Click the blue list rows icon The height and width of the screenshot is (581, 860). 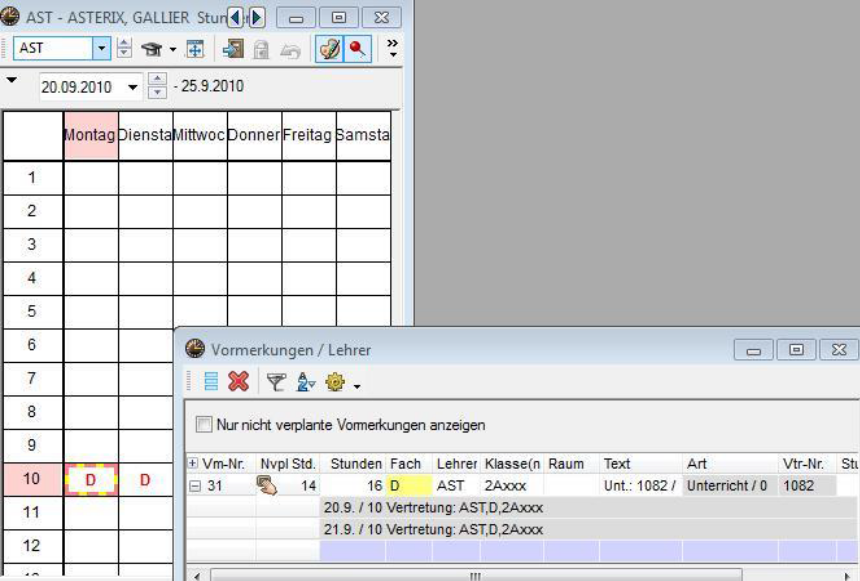(x=211, y=381)
